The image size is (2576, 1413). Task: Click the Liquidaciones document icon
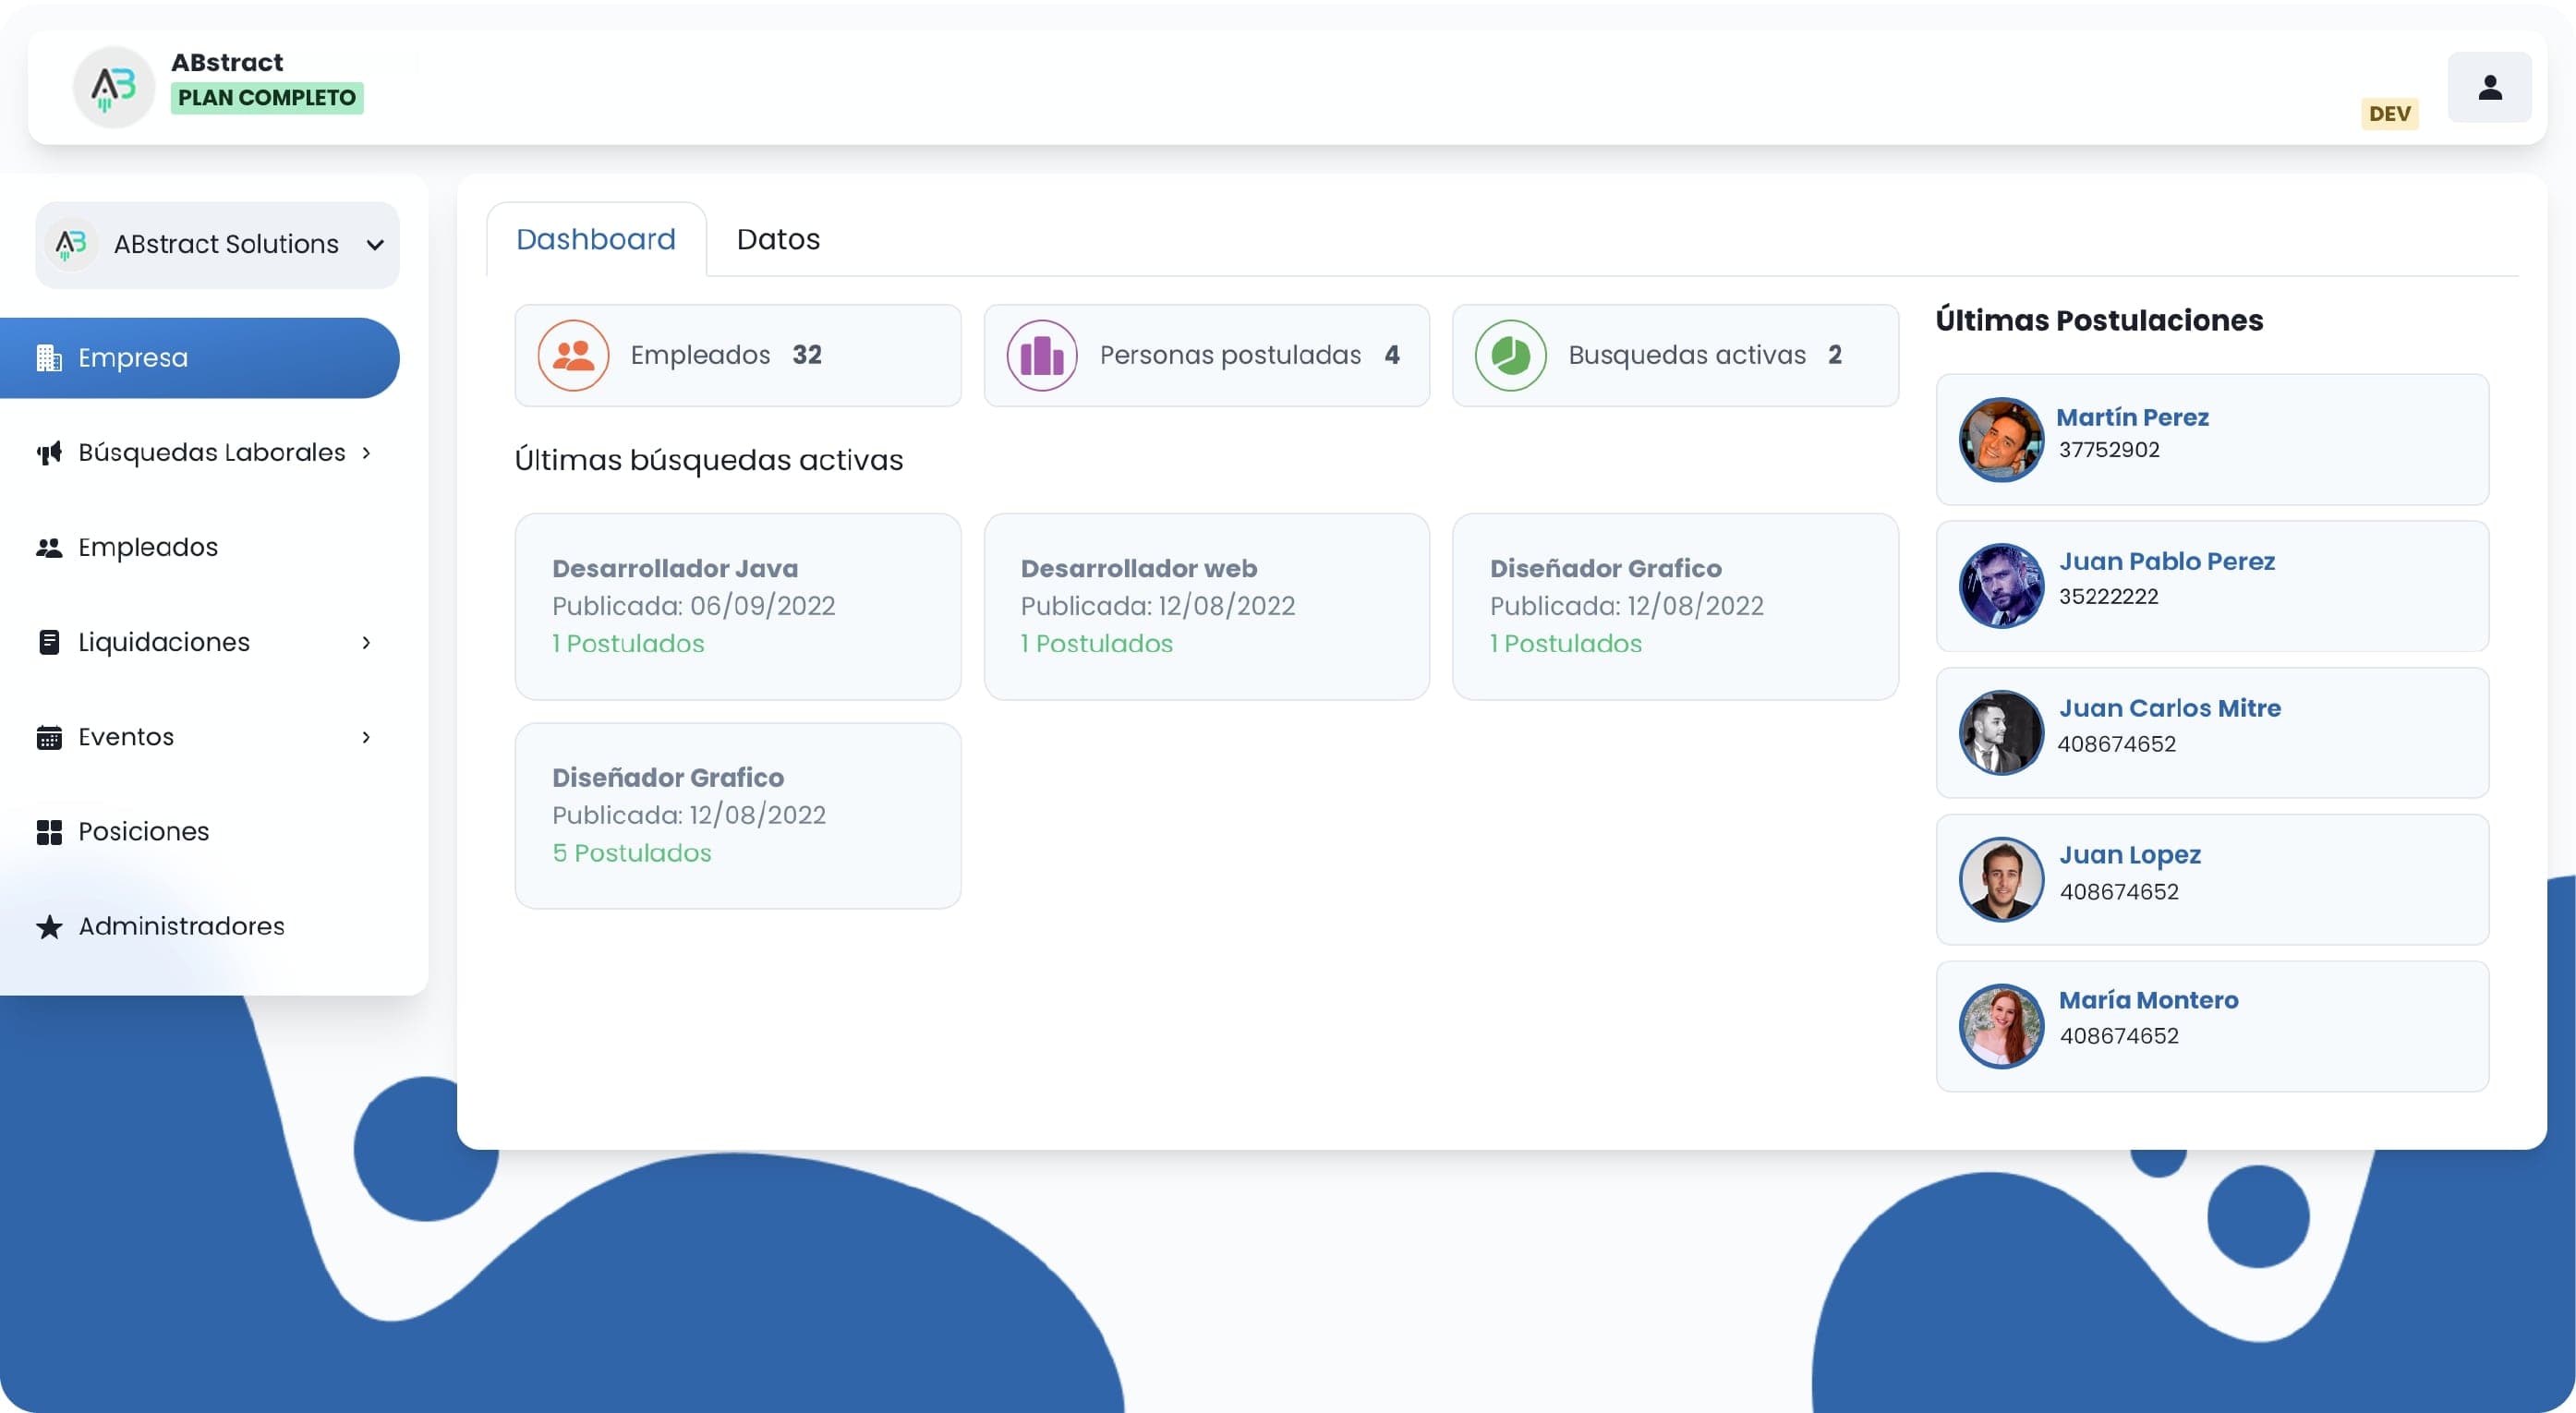(x=49, y=642)
